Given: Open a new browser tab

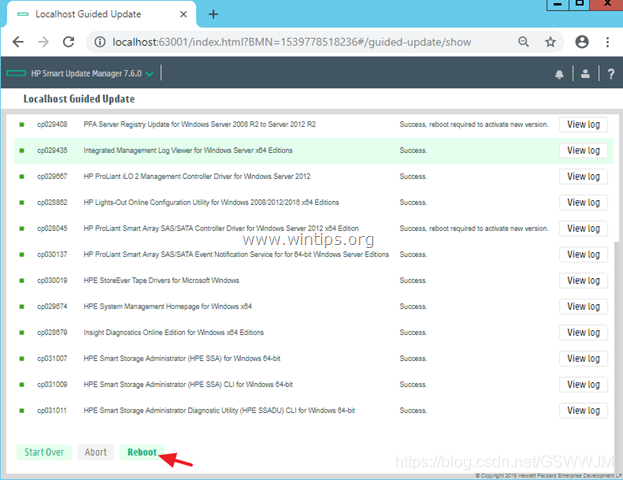Looking at the screenshot, I should click(213, 14).
